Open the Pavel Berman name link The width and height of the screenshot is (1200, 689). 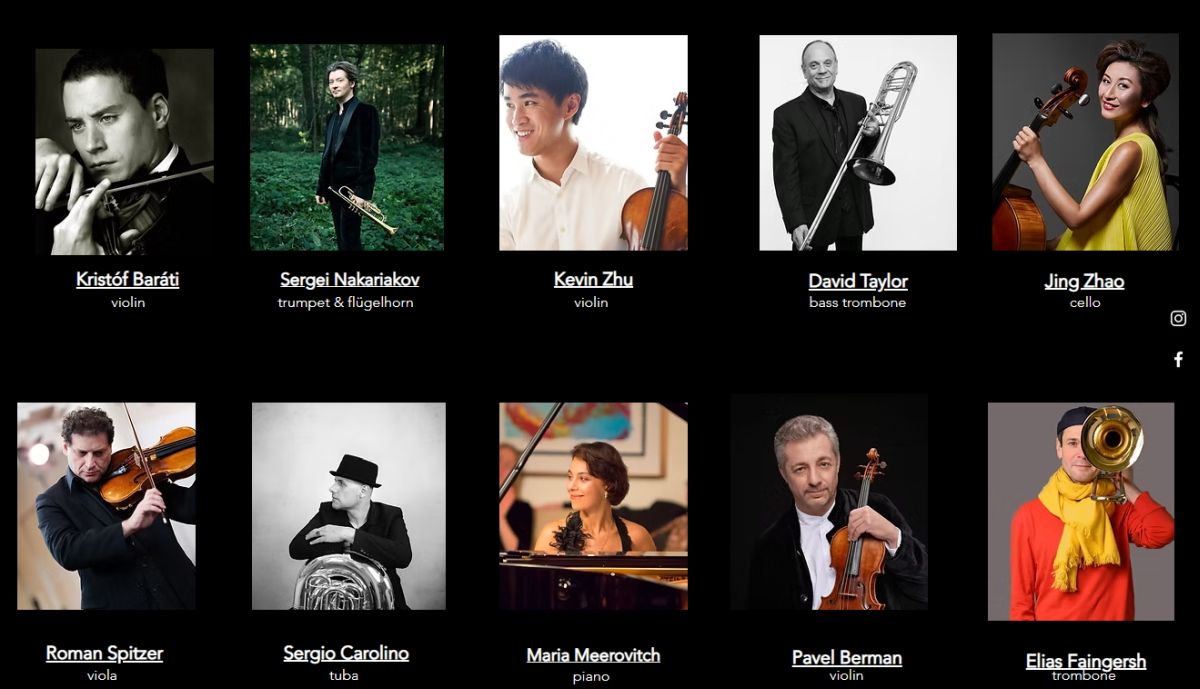(x=847, y=657)
